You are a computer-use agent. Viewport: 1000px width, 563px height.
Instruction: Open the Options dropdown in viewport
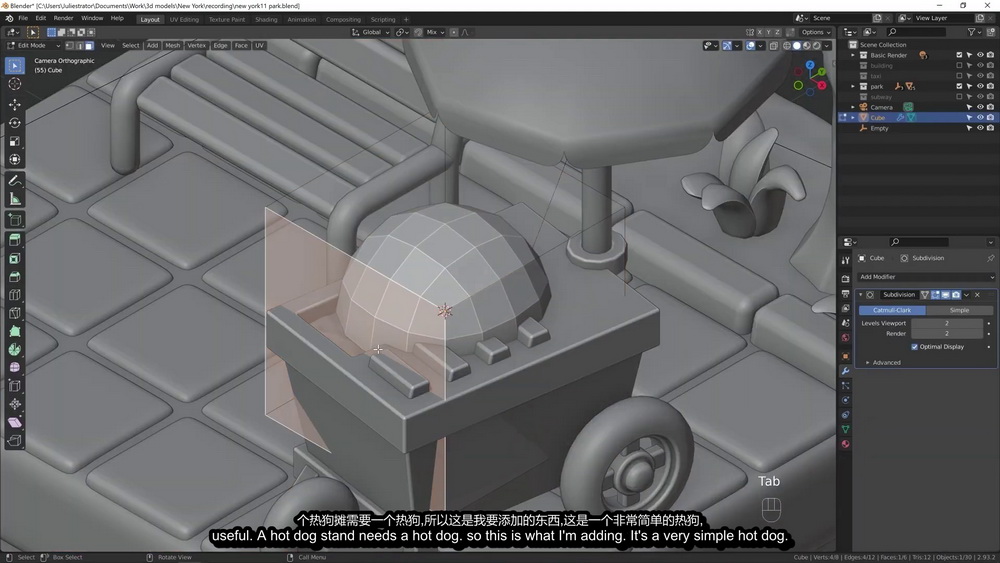tap(816, 32)
